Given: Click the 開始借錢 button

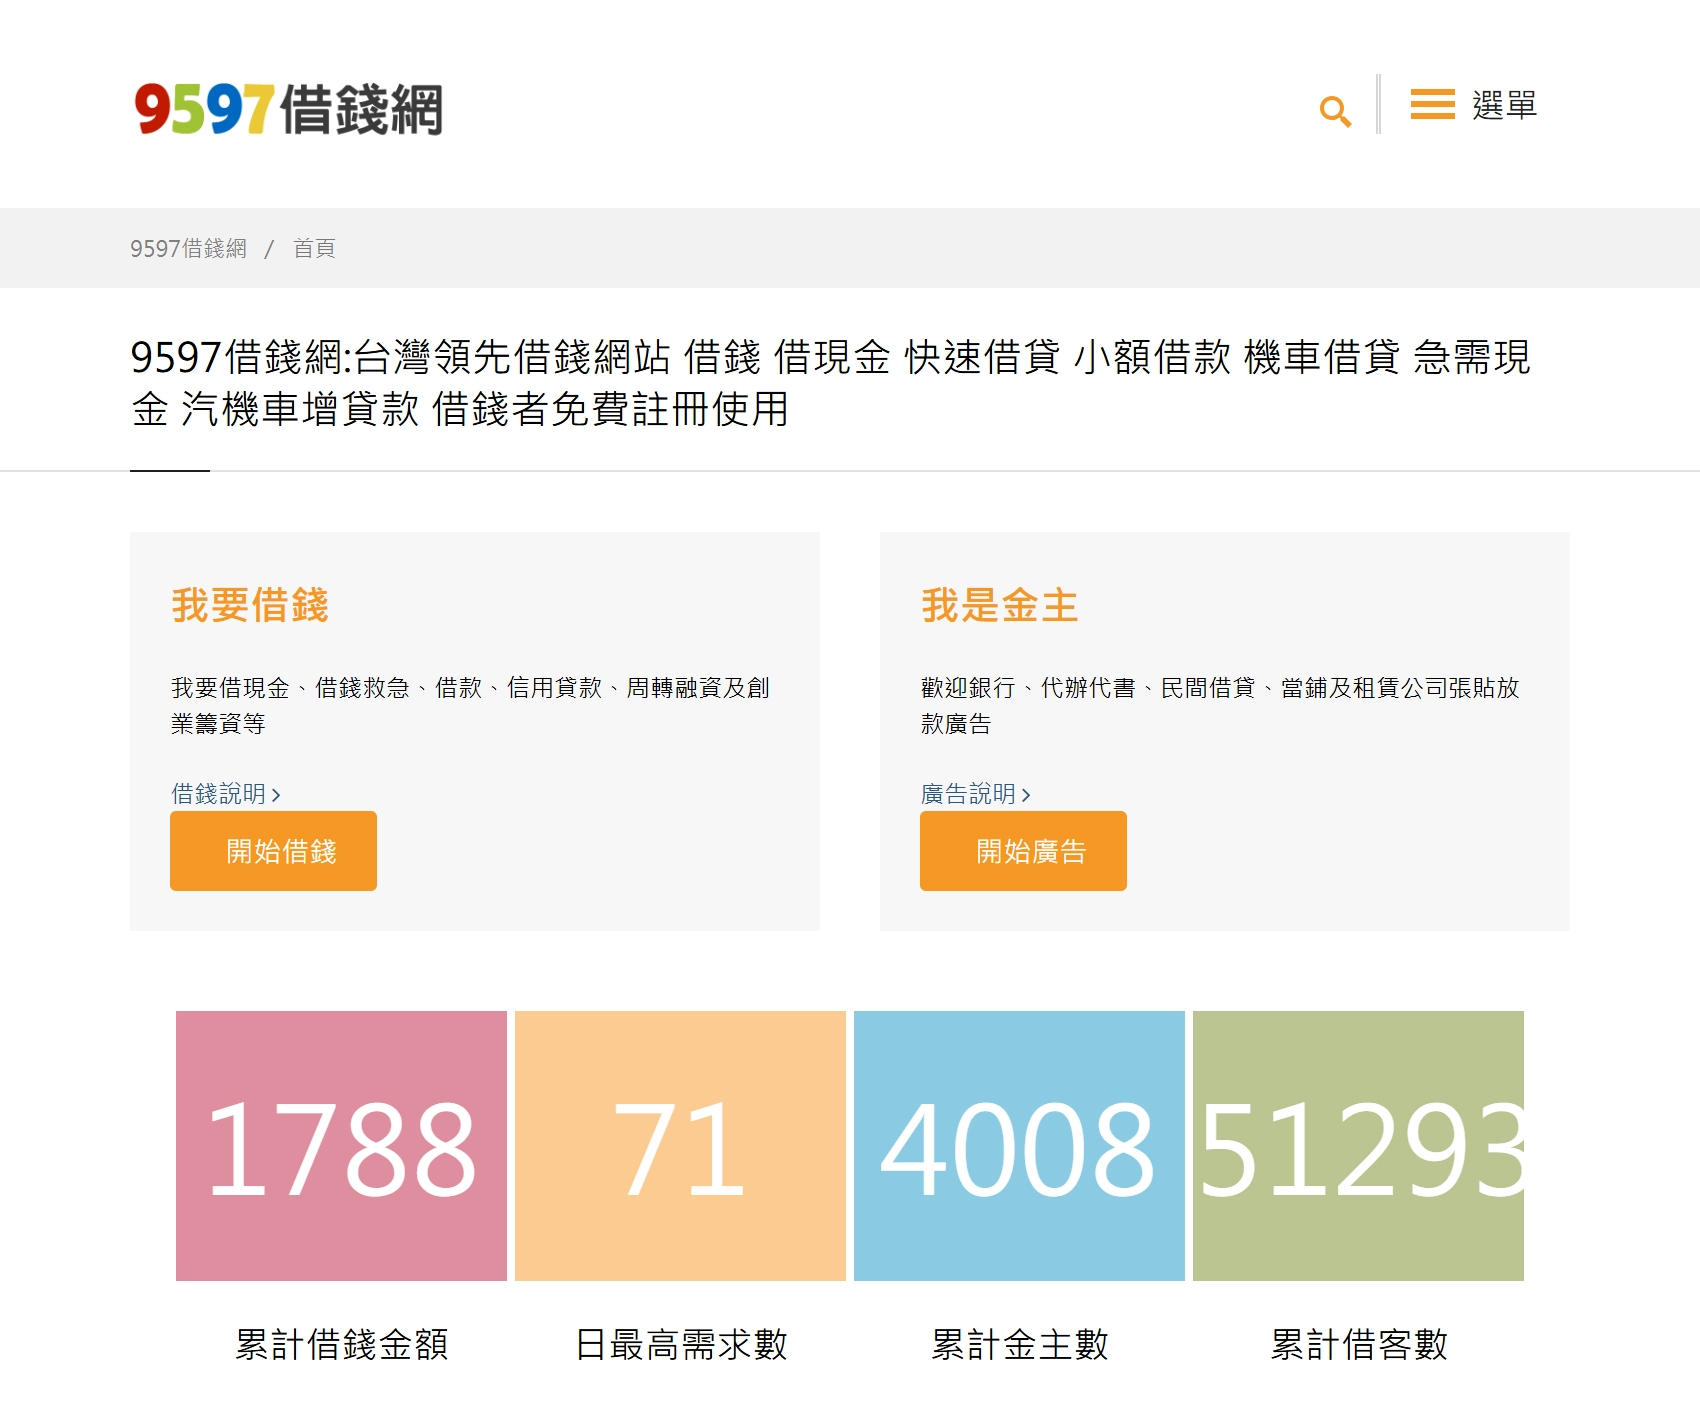Looking at the screenshot, I should point(273,851).
